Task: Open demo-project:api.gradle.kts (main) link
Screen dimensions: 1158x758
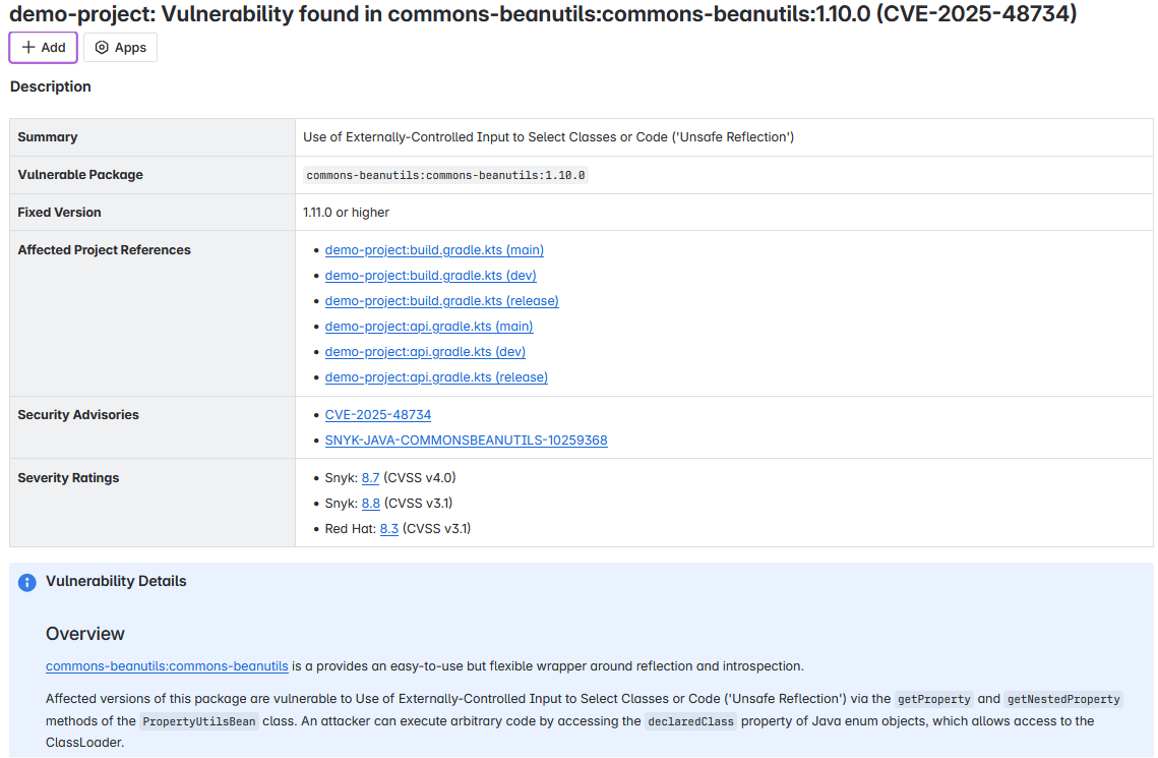Action: click(x=428, y=326)
